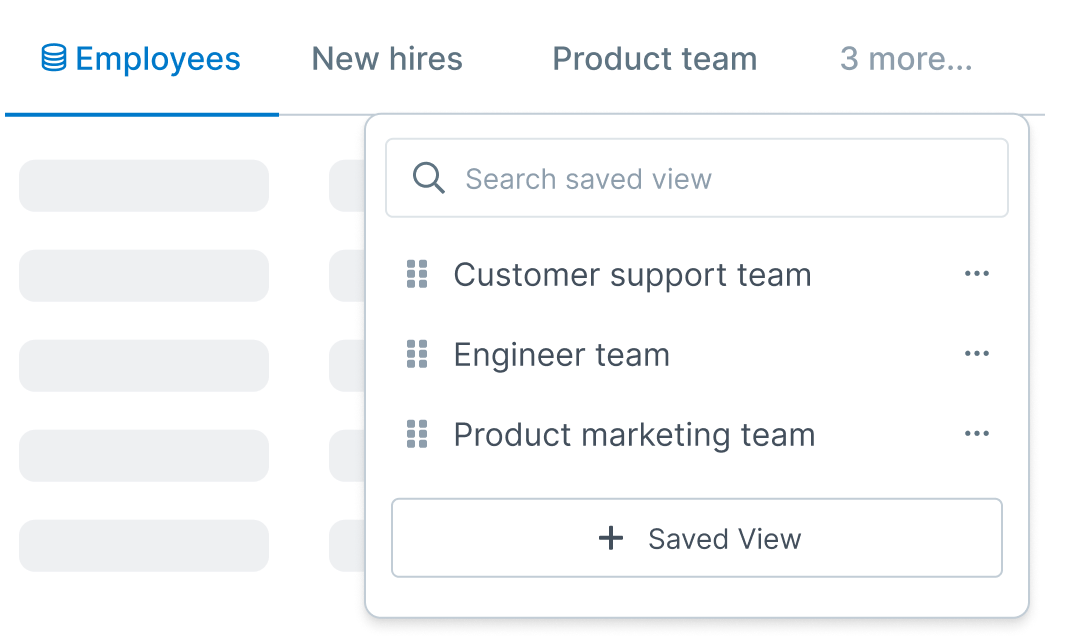
Task: Click the magnifier icon in search field
Action: tap(429, 178)
